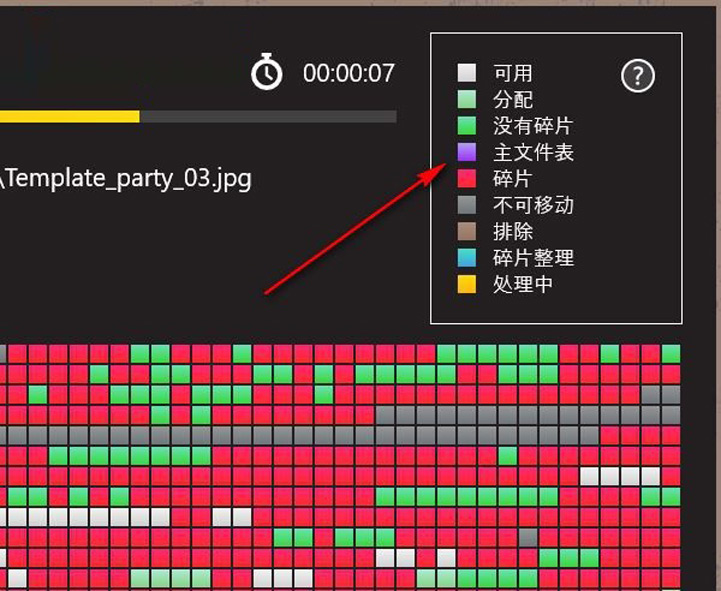Click the gray 不可移动 legend swatch
Screen dimensions: 721x591
467,205
